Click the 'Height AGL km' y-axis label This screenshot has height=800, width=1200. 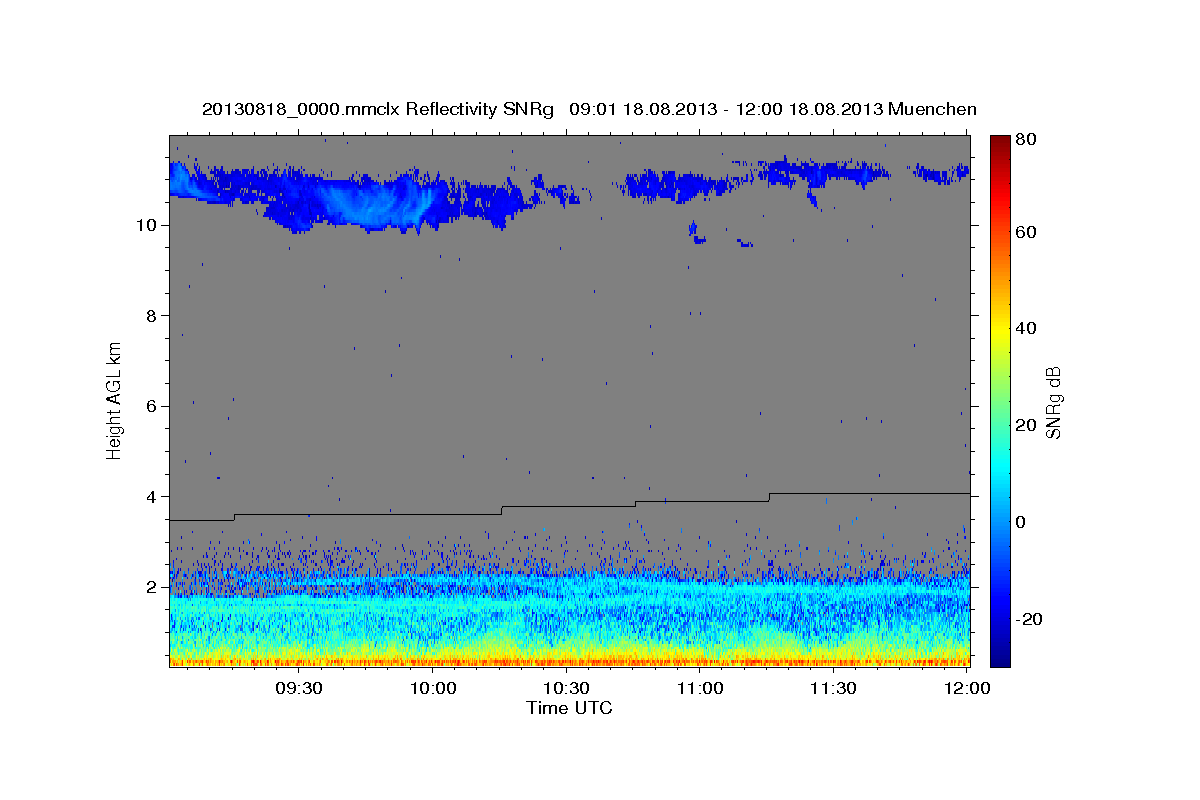tap(115, 400)
